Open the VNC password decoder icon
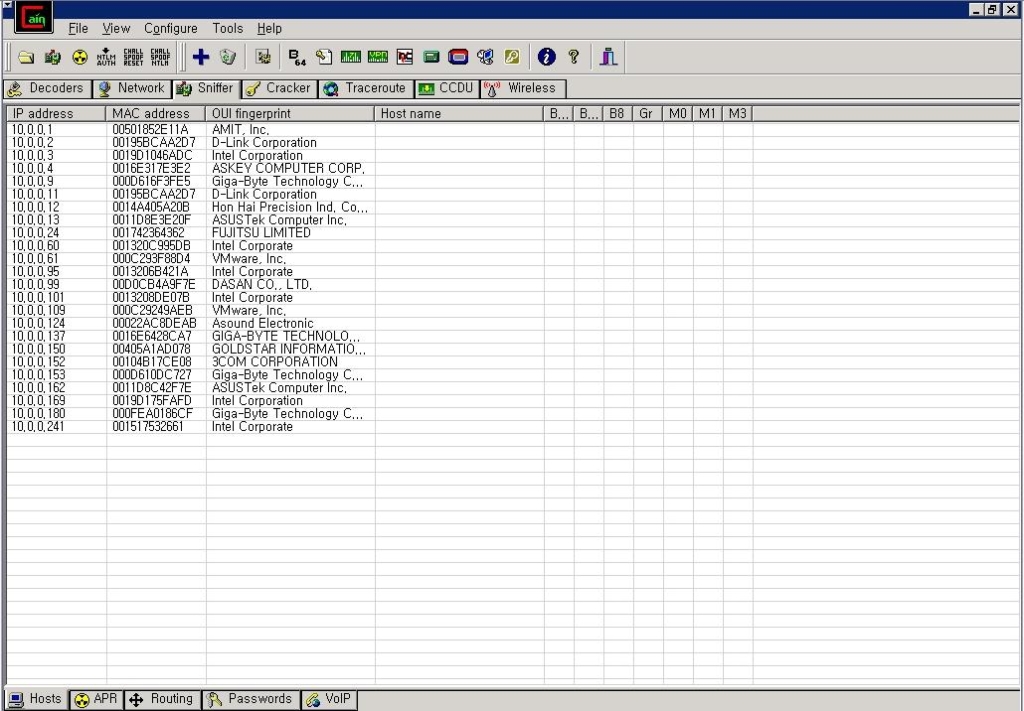 coord(405,57)
